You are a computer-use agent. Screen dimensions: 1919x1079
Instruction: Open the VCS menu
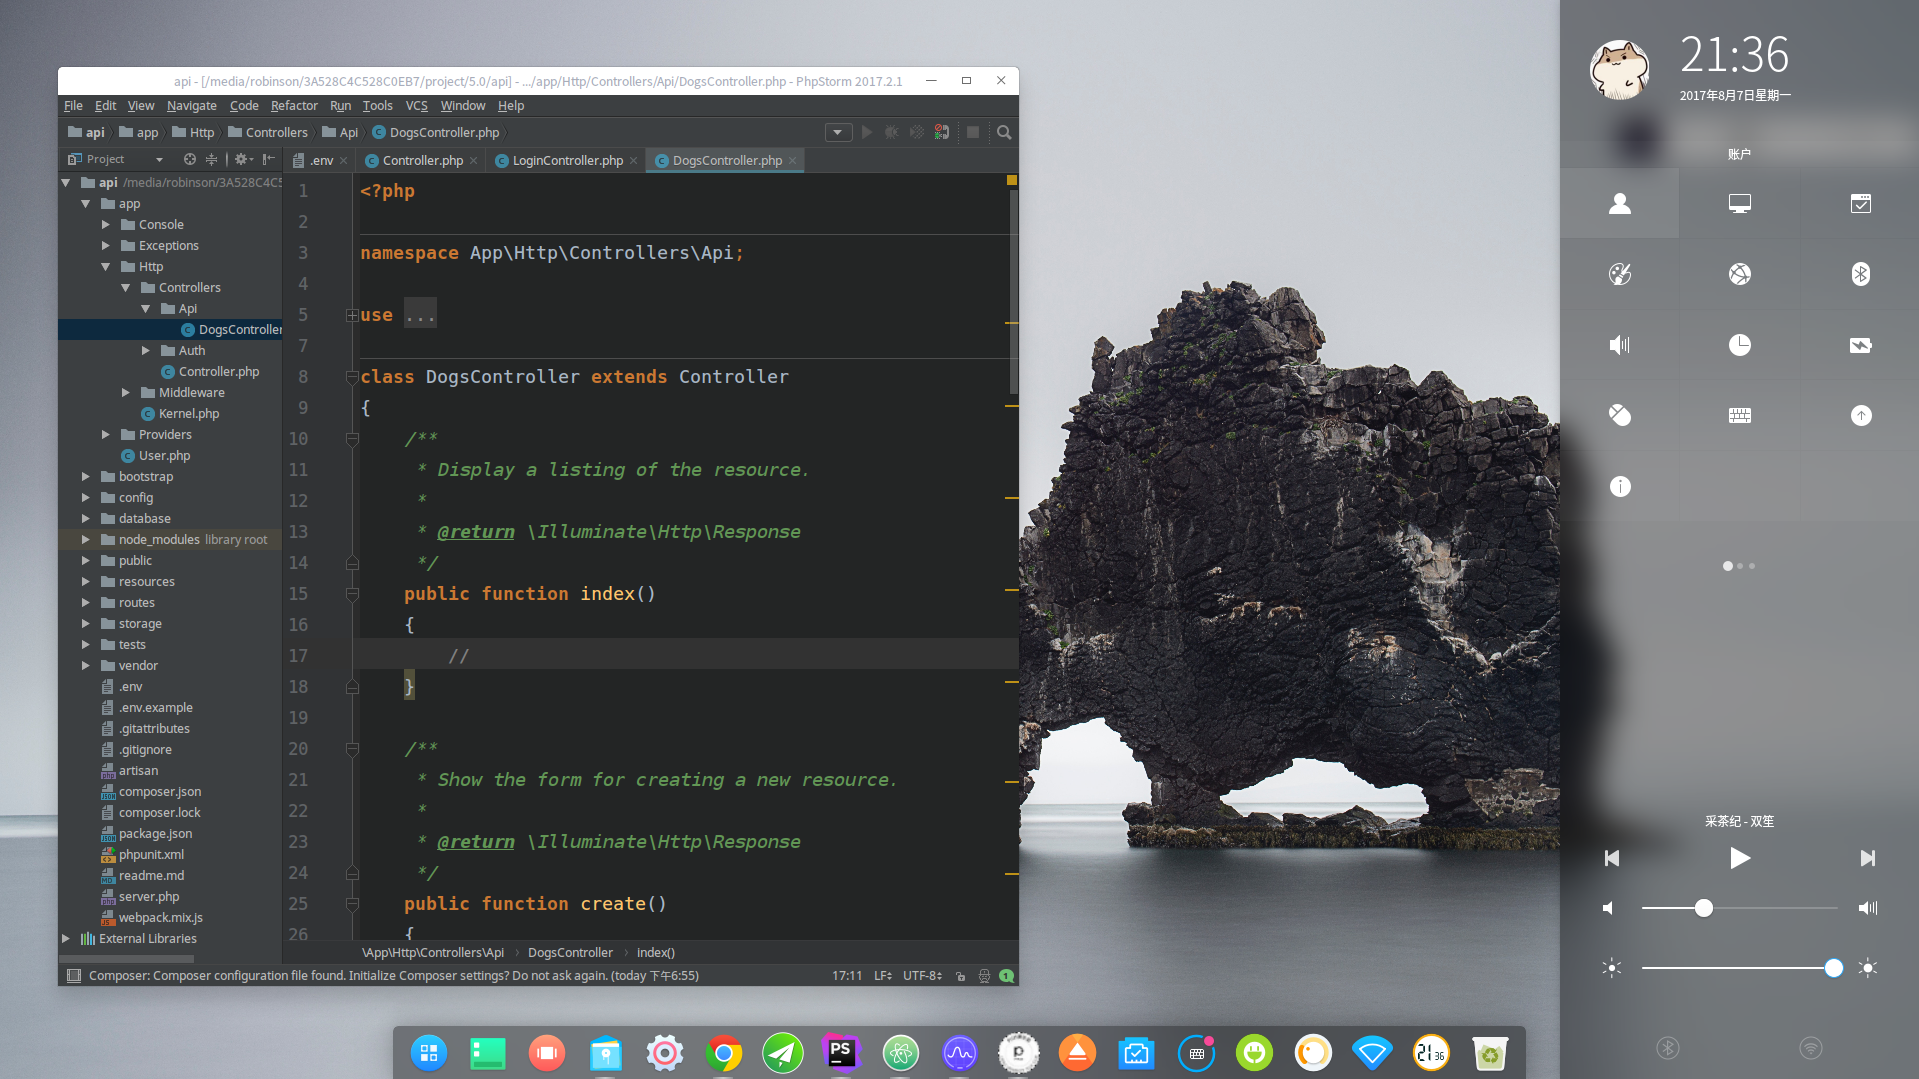pos(416,106)
